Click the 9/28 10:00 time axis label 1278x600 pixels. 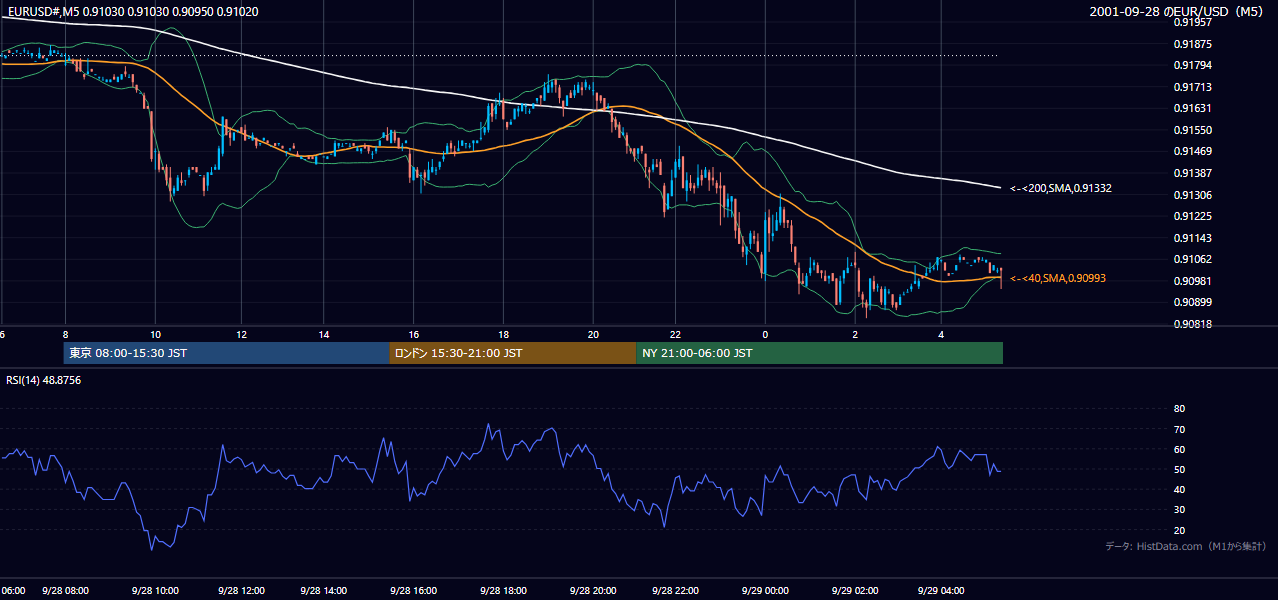[x=155, y=591]
